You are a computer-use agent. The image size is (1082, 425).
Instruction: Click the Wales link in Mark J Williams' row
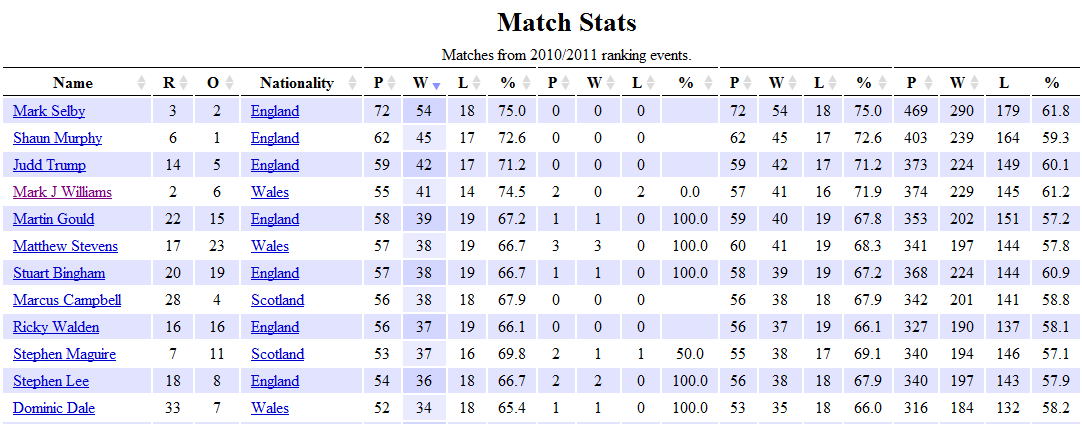pos(270,192)
